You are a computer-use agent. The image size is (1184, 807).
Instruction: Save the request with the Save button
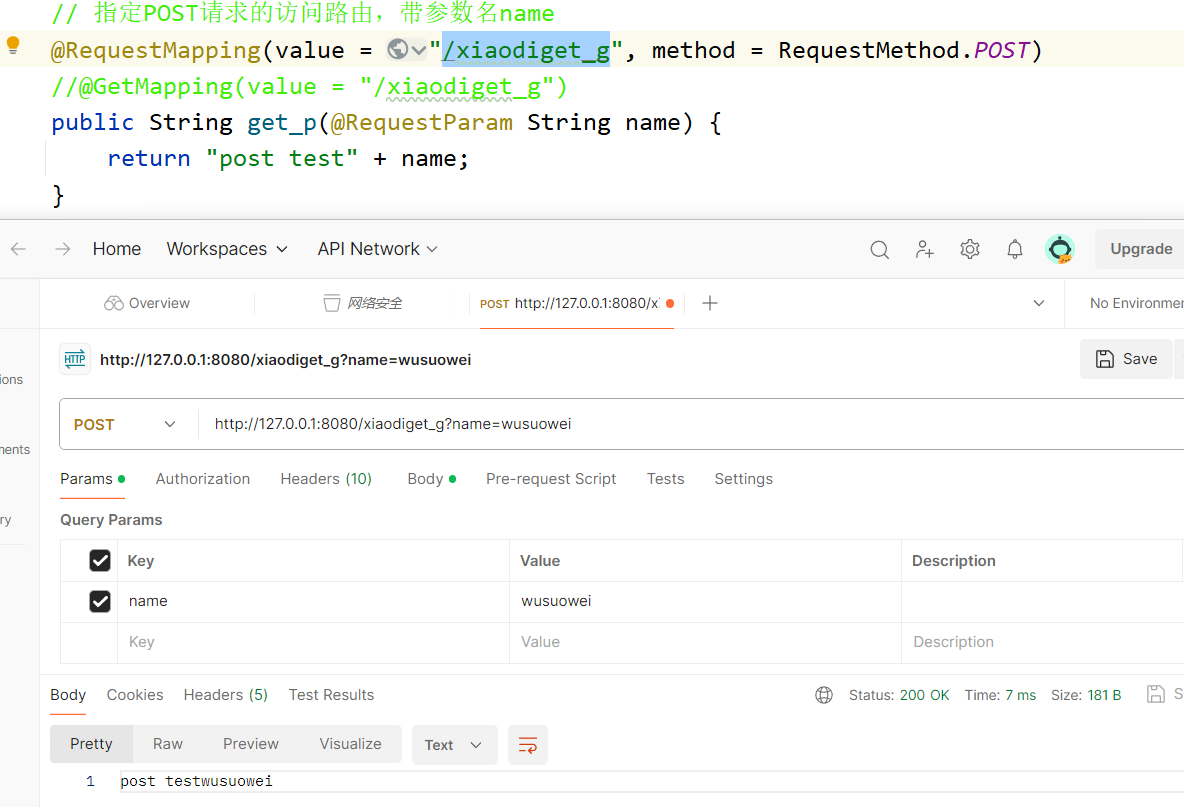(1126, 359)
